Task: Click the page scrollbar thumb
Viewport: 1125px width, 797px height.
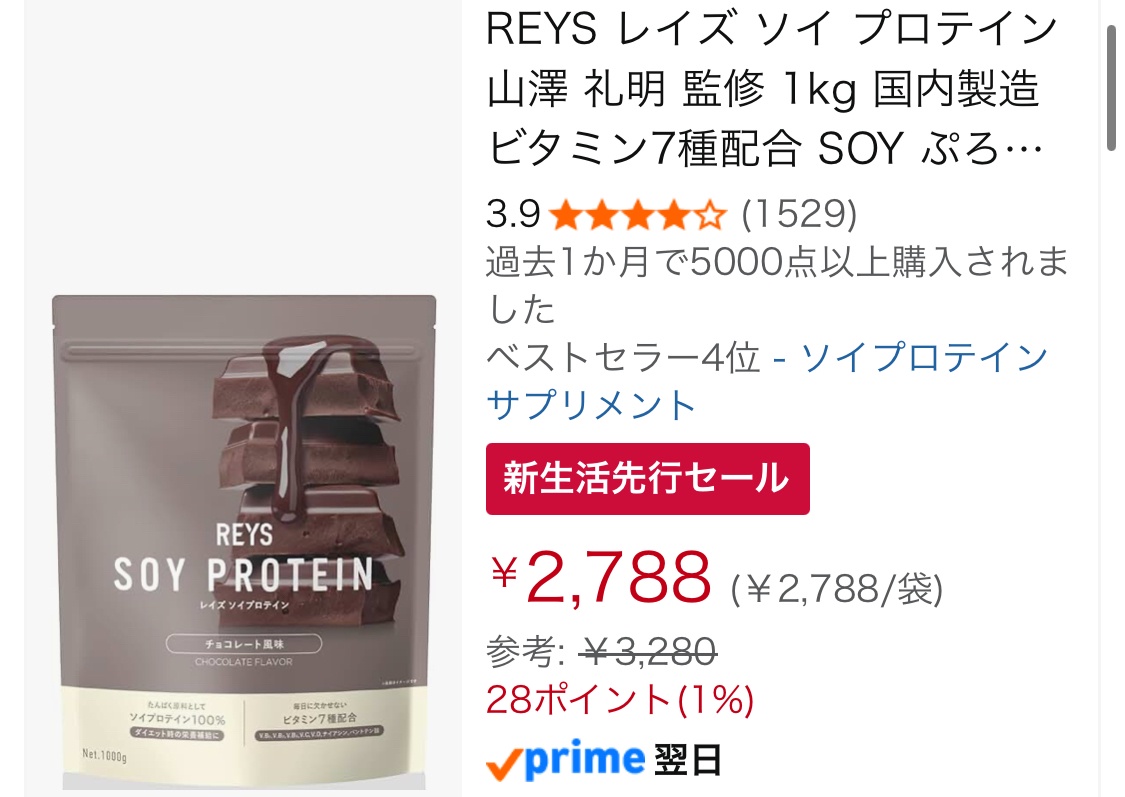Action: [1111, 88]
